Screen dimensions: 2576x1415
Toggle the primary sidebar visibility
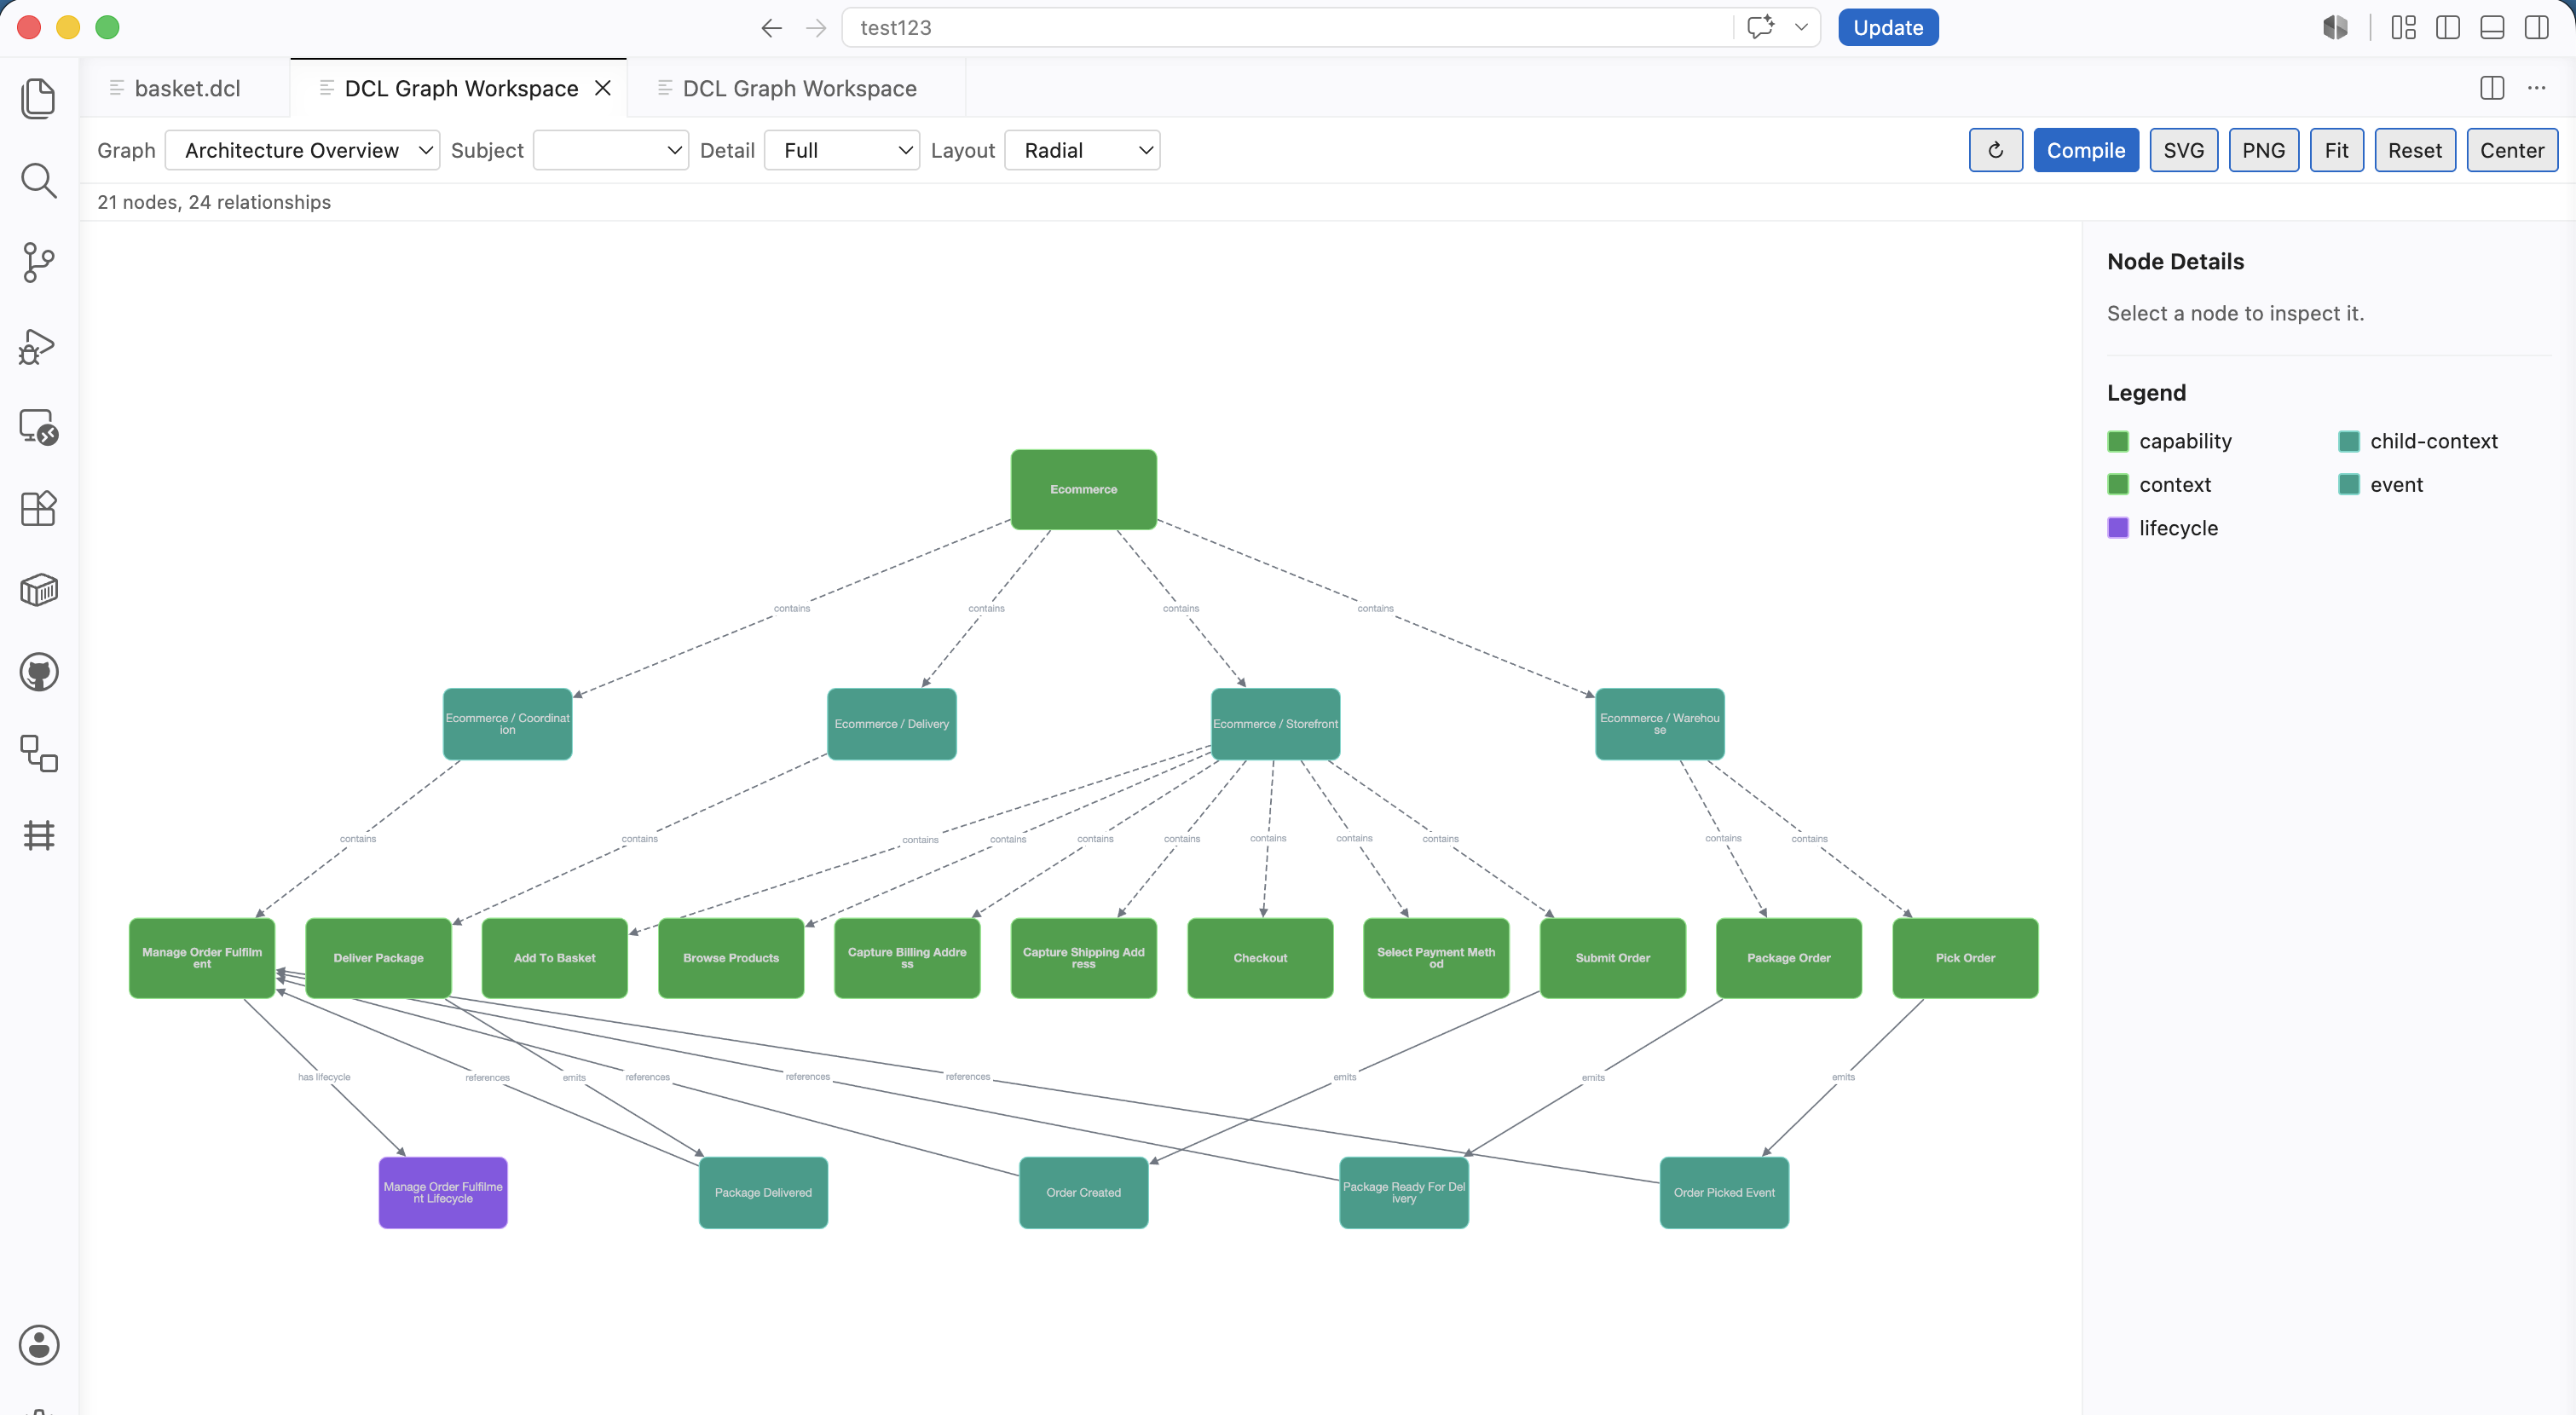2448,27
